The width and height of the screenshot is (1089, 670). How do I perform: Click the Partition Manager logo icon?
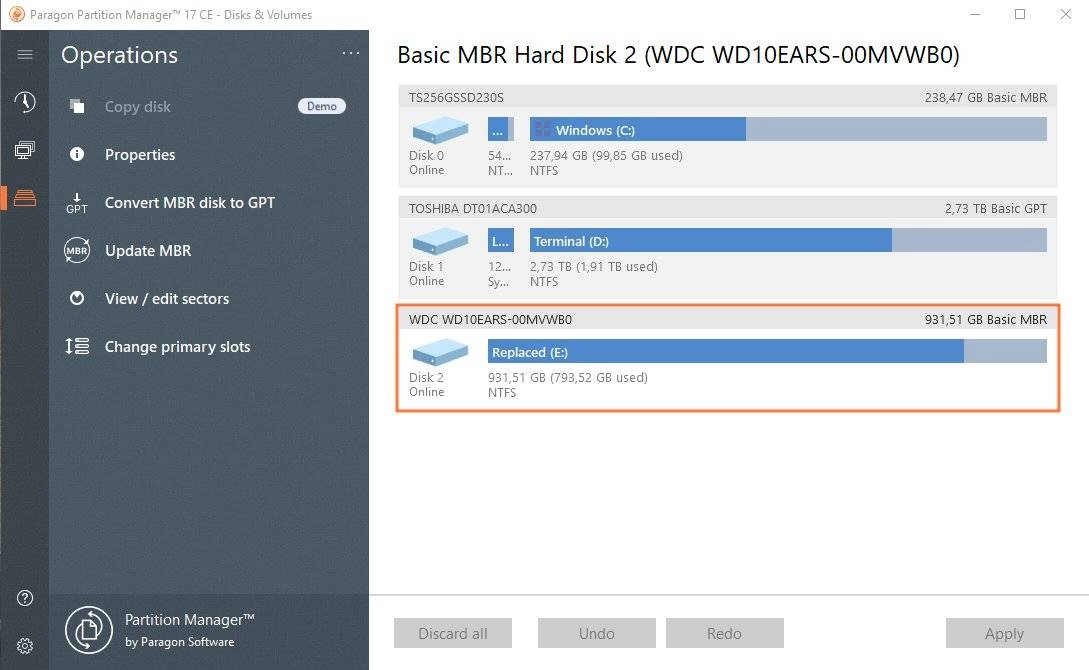(x=89, y=630)
